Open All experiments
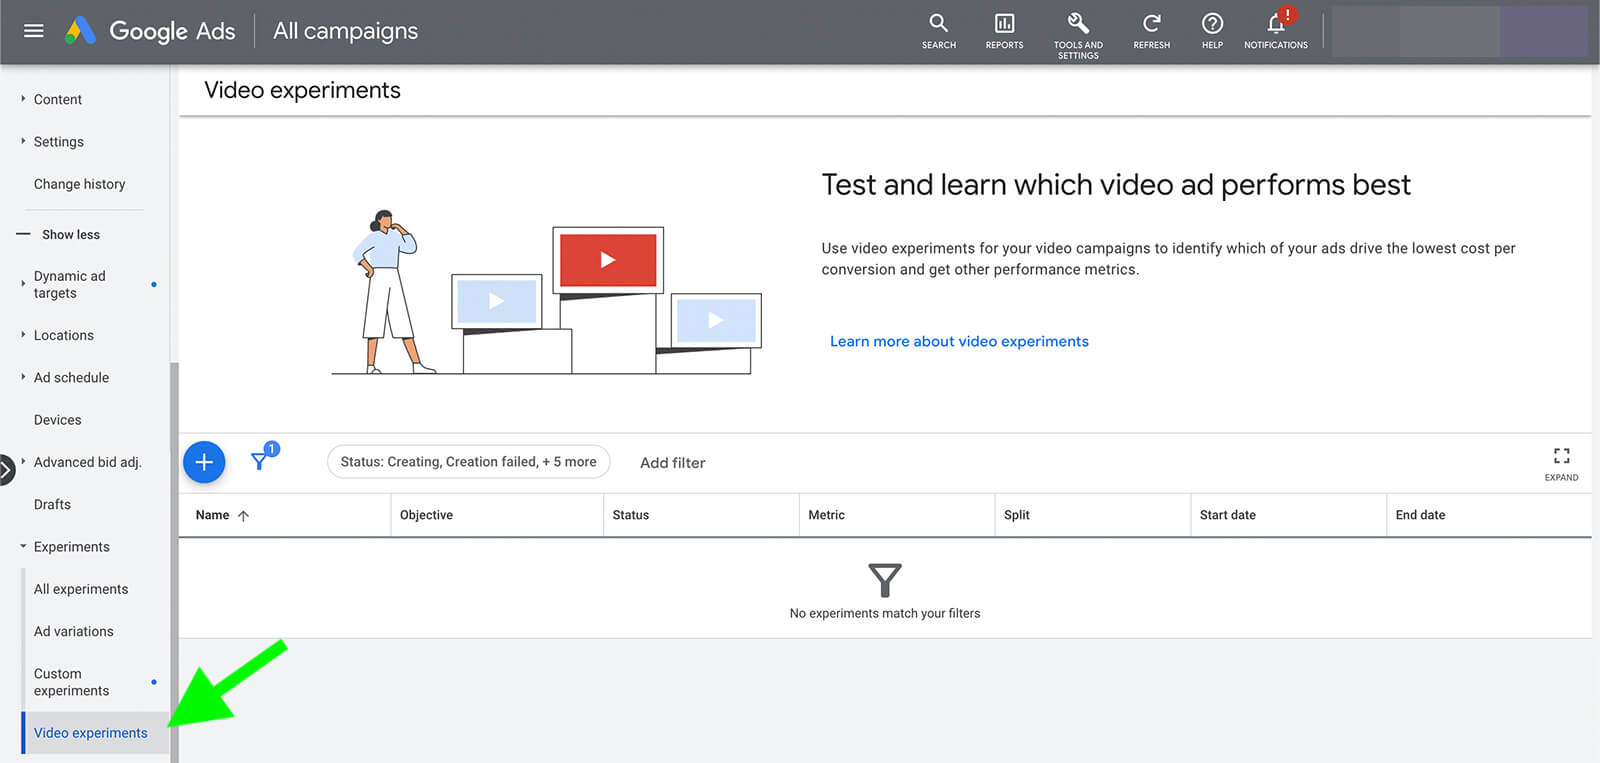Screen dimensions: 1600x763 click(81, 589)
